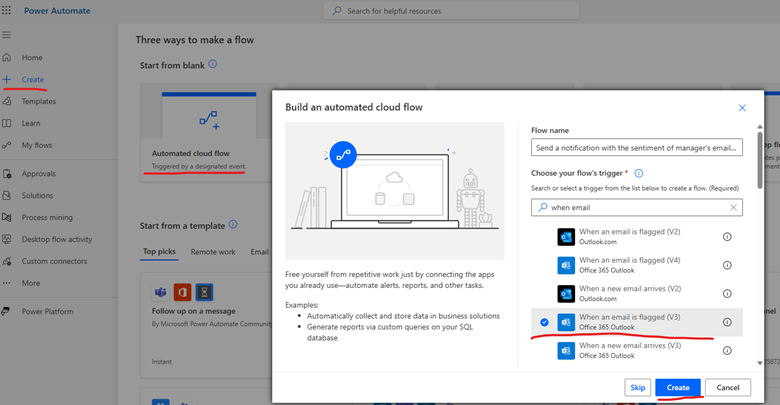Click info icon next to 'Start from blank'
Image resolution: width=780 pixels, height=405 pixels.
pos(212,64)
